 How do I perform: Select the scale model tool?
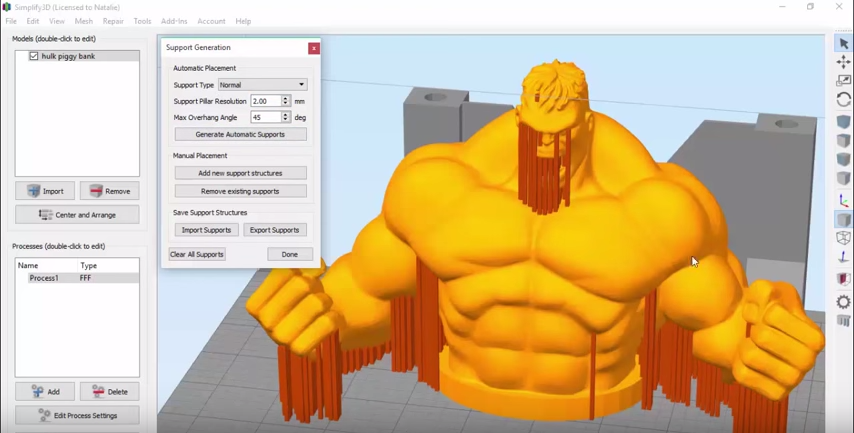click(843, 81)
